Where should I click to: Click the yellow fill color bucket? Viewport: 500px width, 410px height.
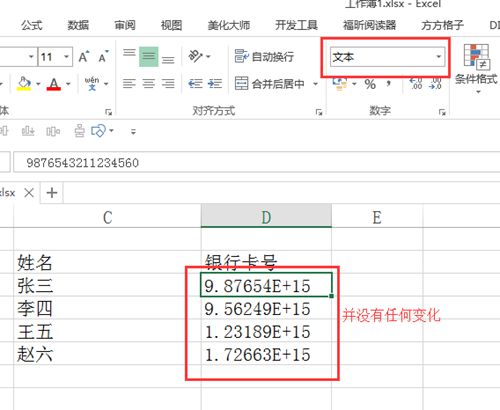click(24, 83)
